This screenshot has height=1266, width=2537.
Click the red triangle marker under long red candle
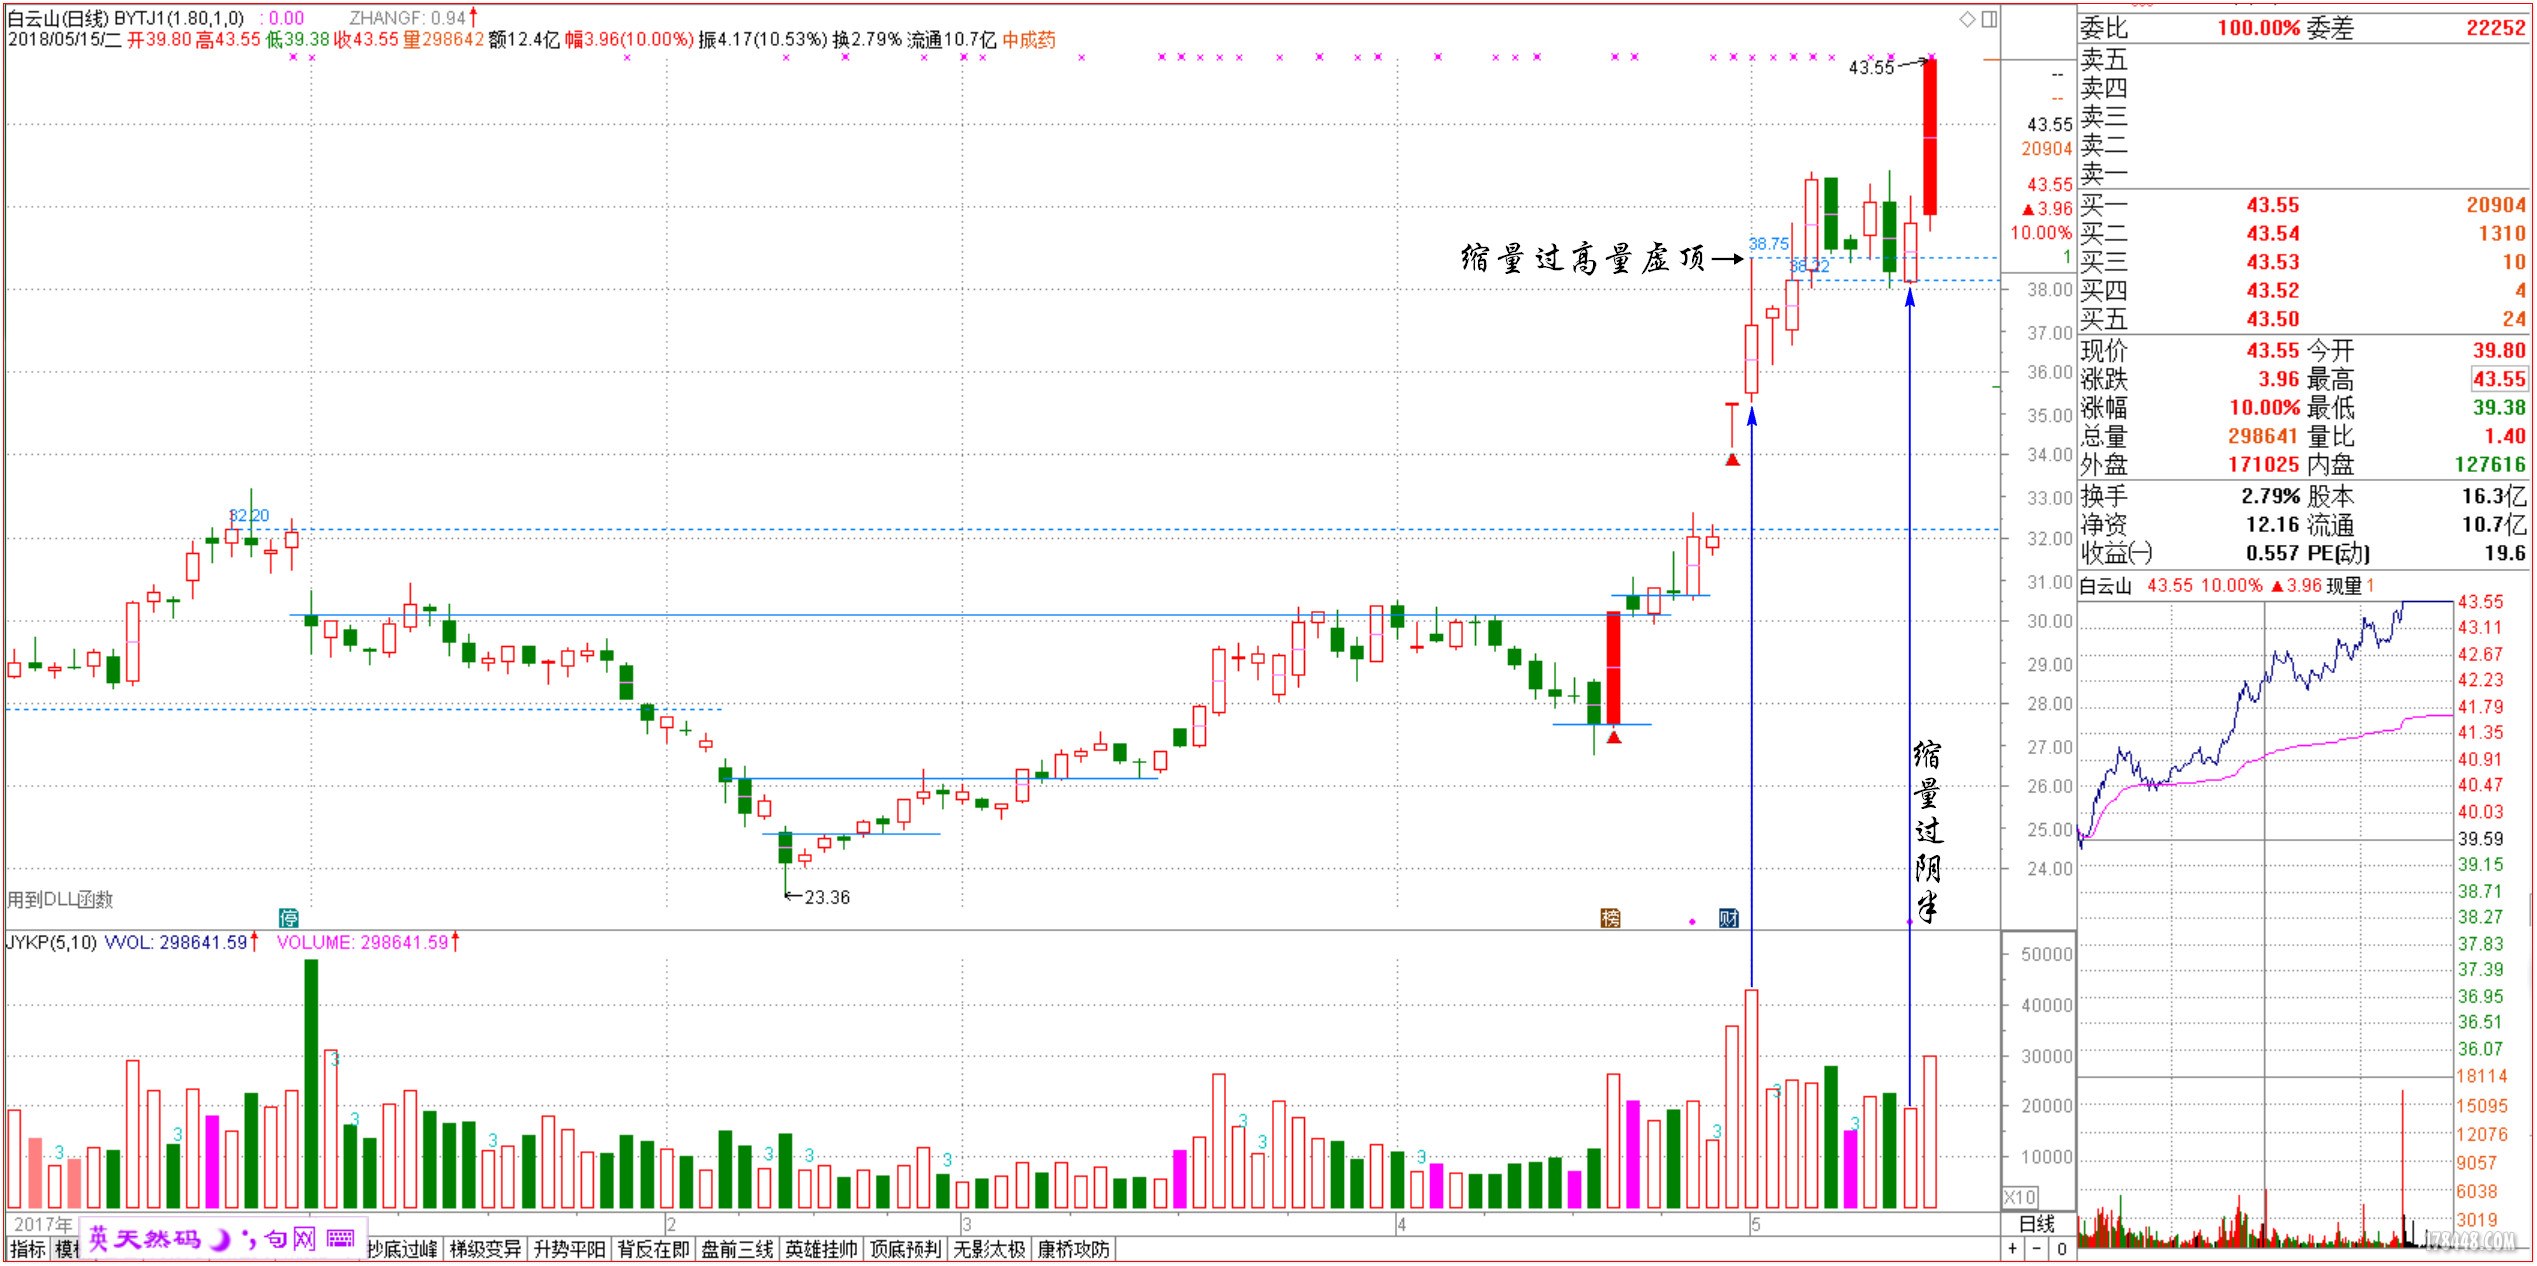click(1613, 737)
